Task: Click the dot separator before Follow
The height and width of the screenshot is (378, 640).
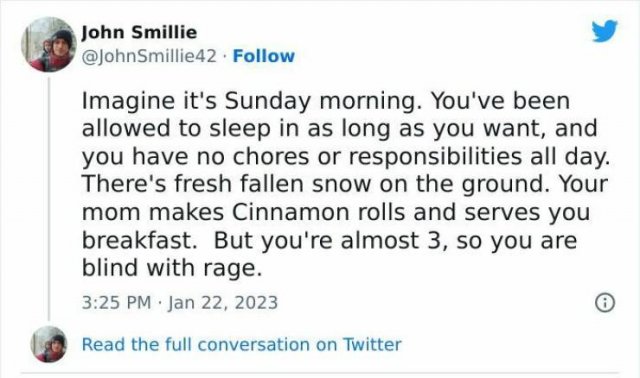Action: [224, 56]
